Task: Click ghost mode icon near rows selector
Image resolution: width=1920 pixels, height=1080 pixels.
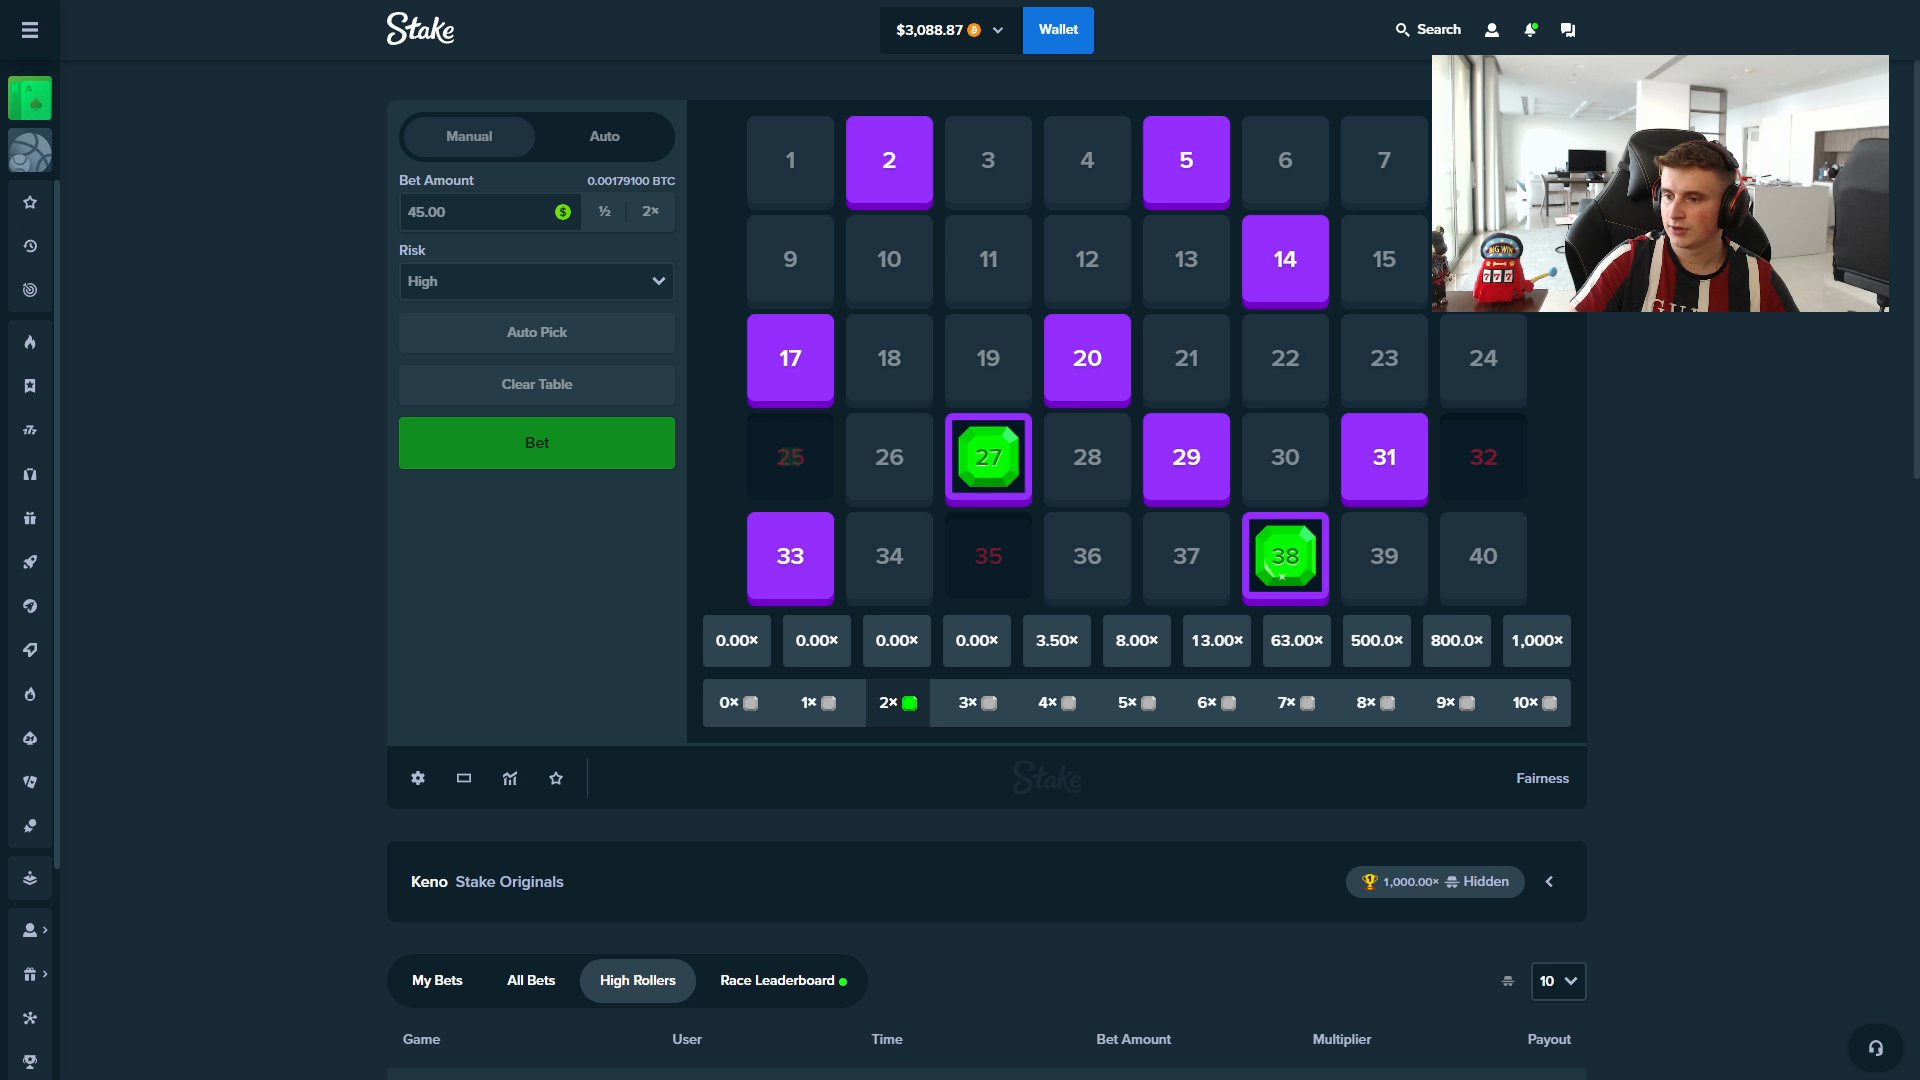Action: (1508, 981)
